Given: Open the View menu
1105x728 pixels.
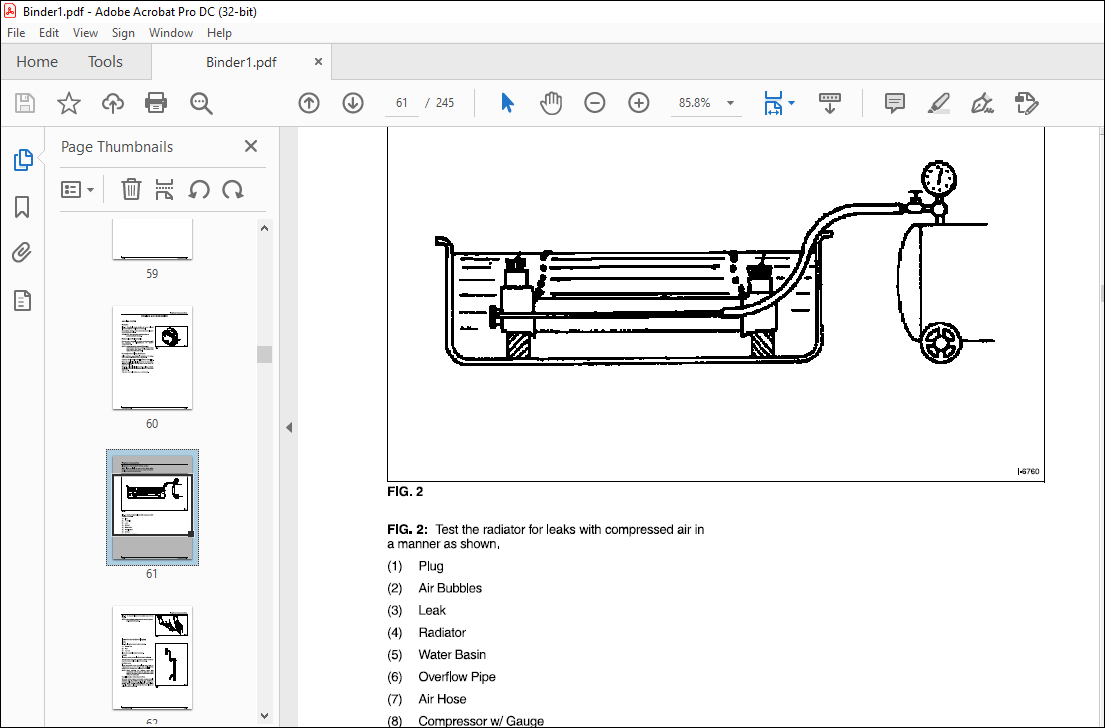Looking at the screenshot, I should click(85, 32).
